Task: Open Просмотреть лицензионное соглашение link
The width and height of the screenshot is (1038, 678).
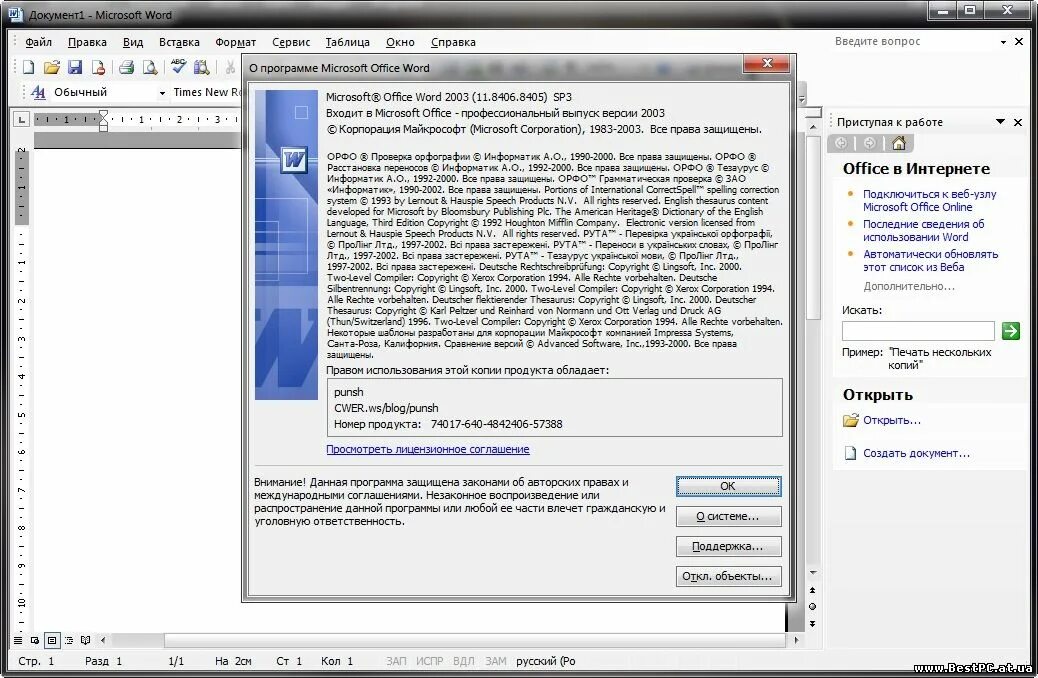Action: [x=428, y=449]
